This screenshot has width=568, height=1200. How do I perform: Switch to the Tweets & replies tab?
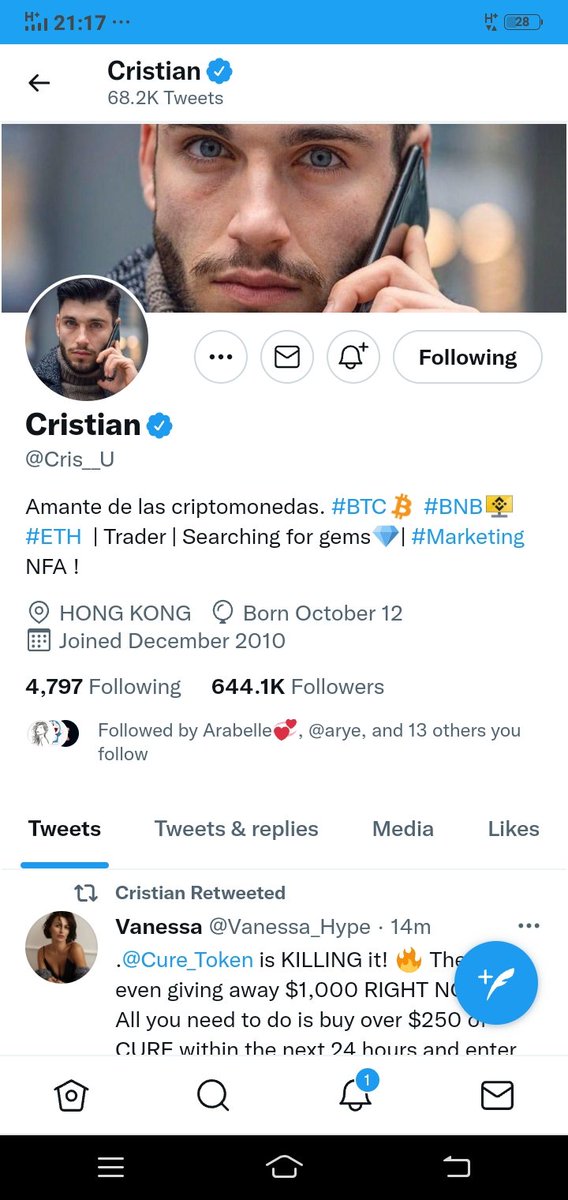click(x=236, y=829)
